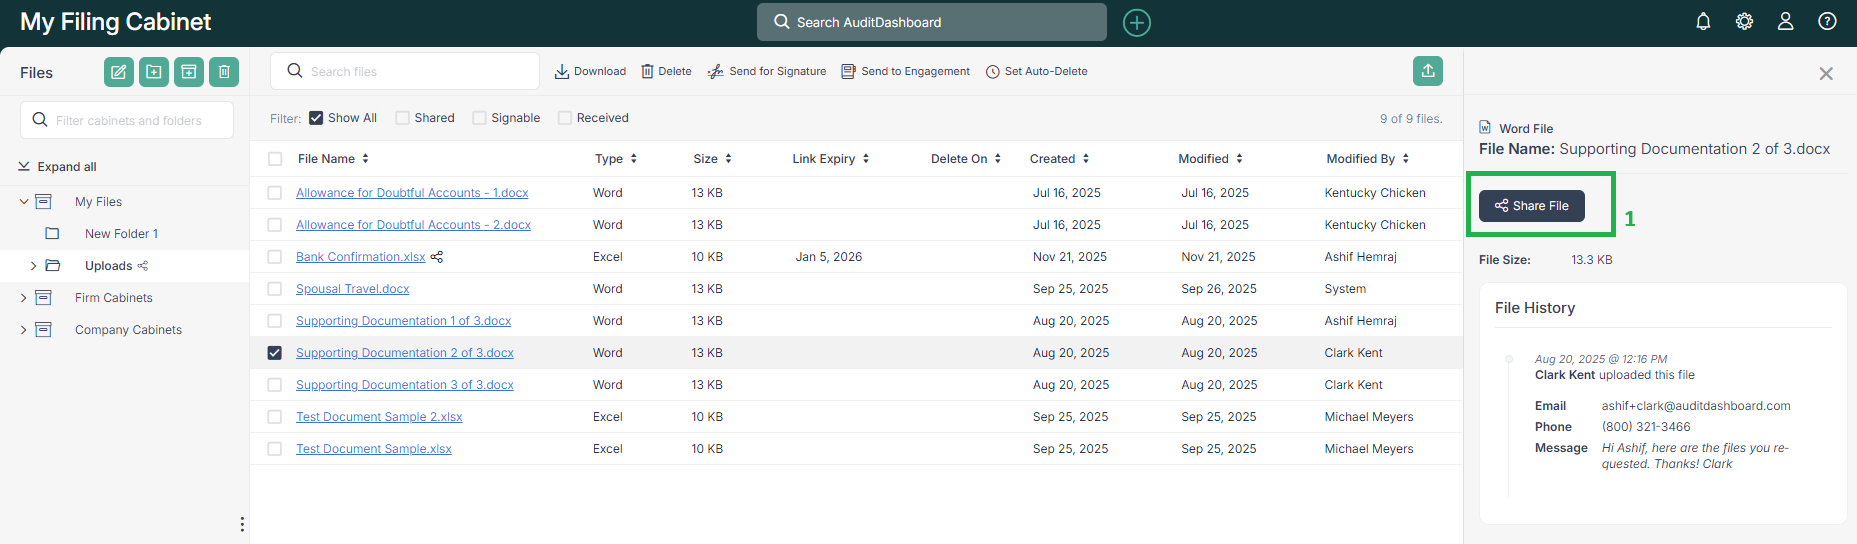Open Supporting Documentation 1 of 3.docx link
1857x544 pixels.
403,321
